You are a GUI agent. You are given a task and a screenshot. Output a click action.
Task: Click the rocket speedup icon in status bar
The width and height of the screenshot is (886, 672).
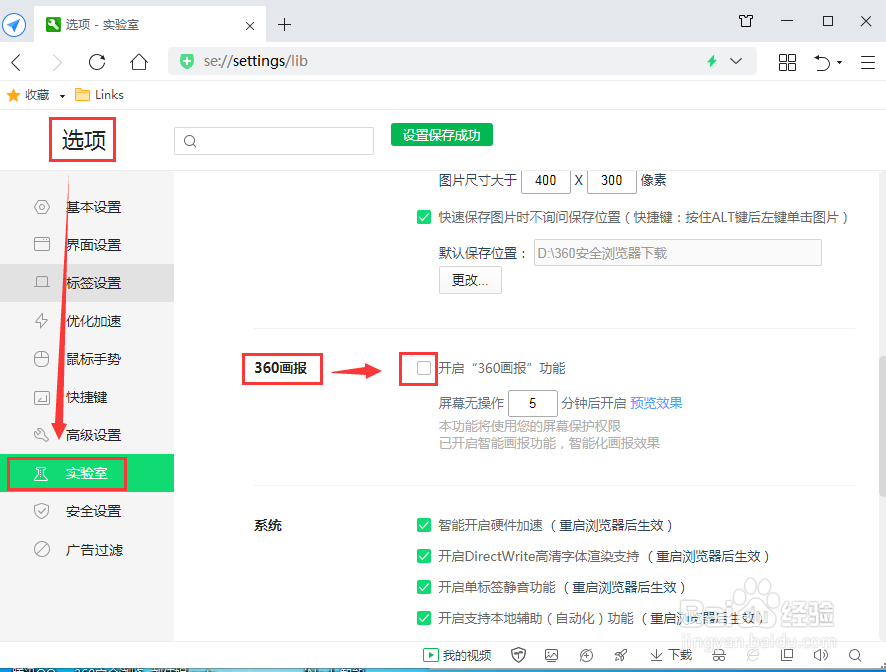621,655
